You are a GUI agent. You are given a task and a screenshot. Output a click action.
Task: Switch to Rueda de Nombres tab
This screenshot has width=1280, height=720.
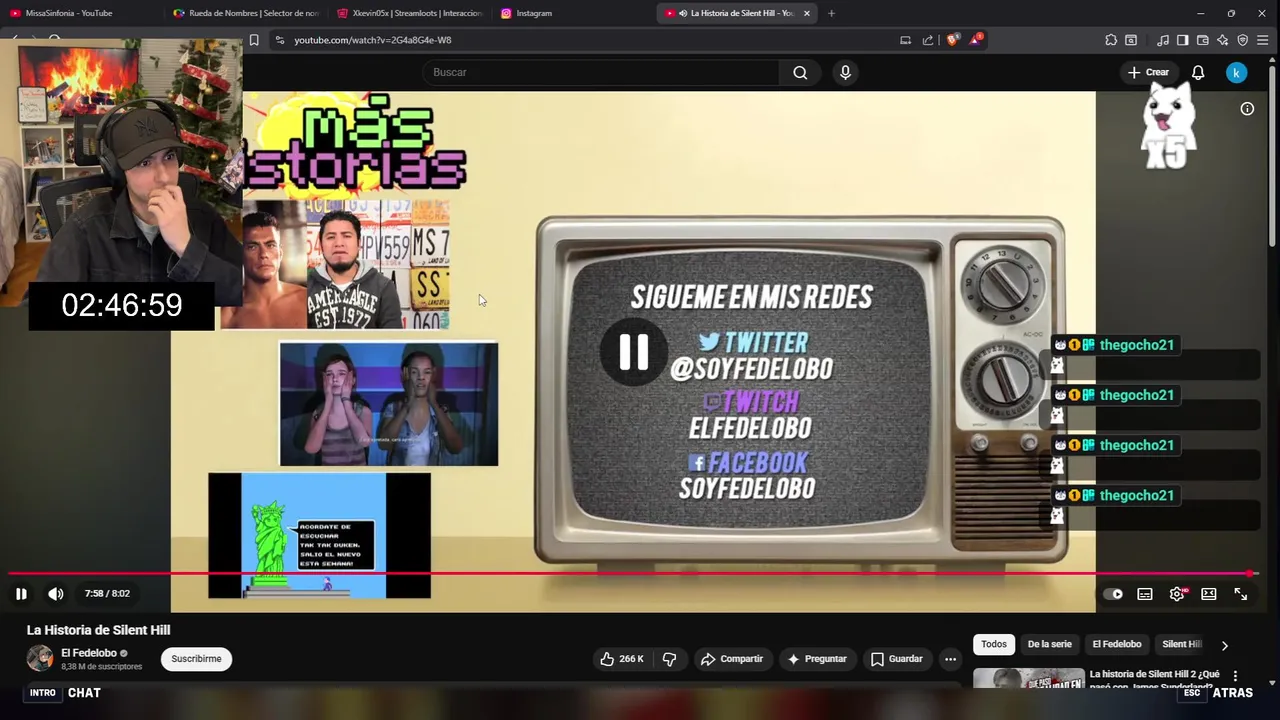(245, 13)
